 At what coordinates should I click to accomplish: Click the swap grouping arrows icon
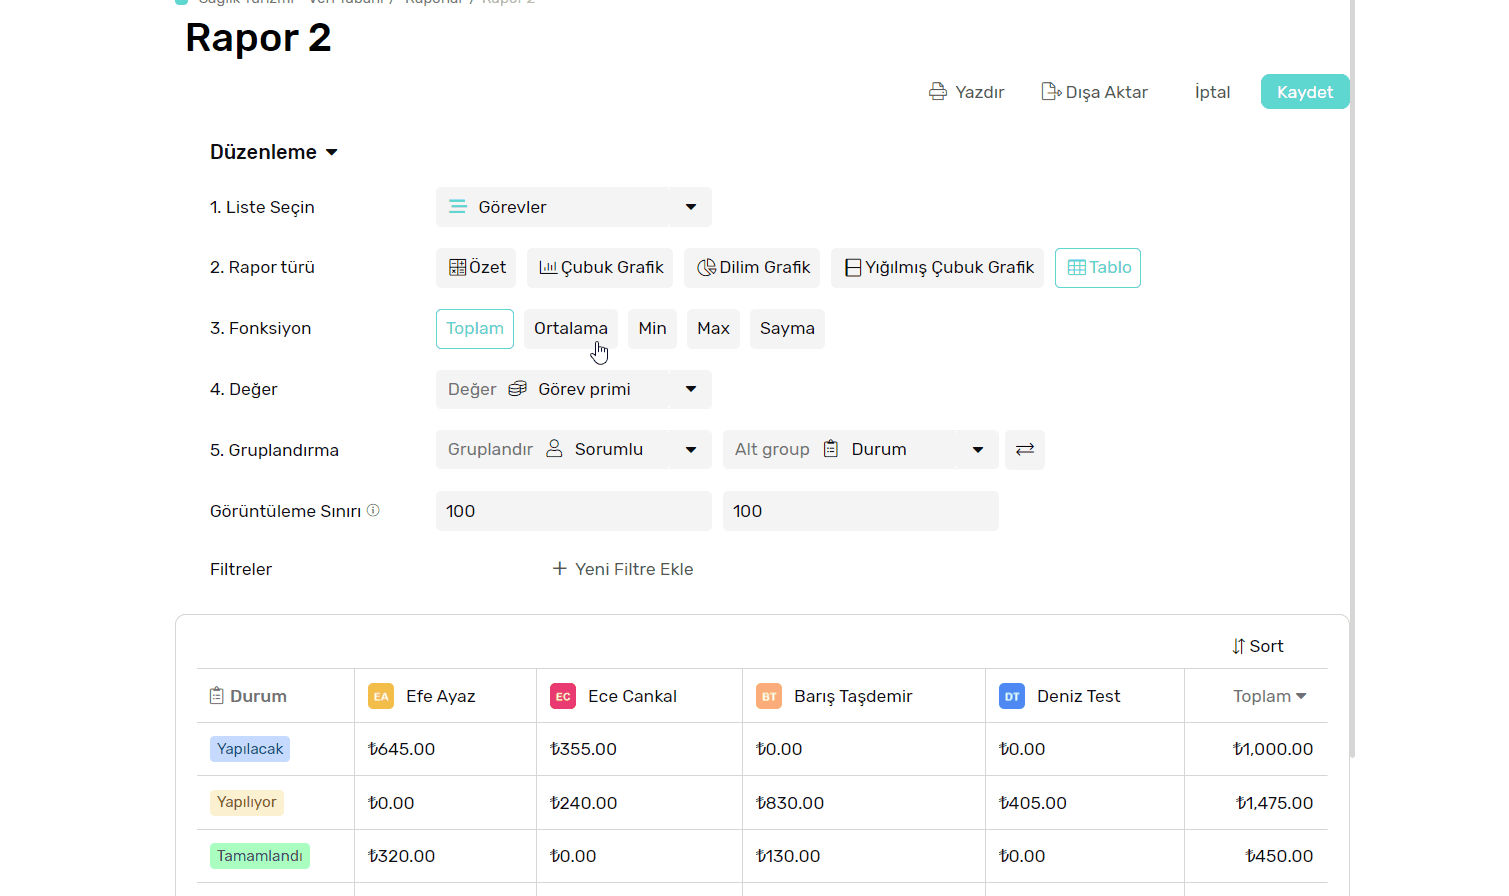tap(1025, 450)
